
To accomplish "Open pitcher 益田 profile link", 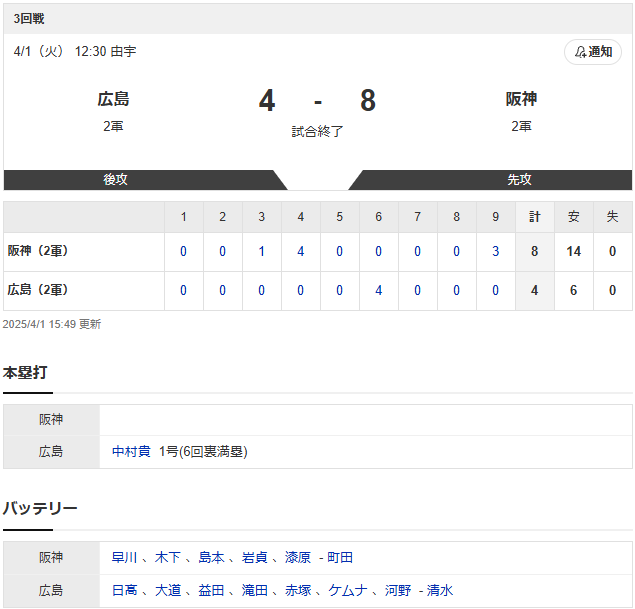I will tap(211, 590).
